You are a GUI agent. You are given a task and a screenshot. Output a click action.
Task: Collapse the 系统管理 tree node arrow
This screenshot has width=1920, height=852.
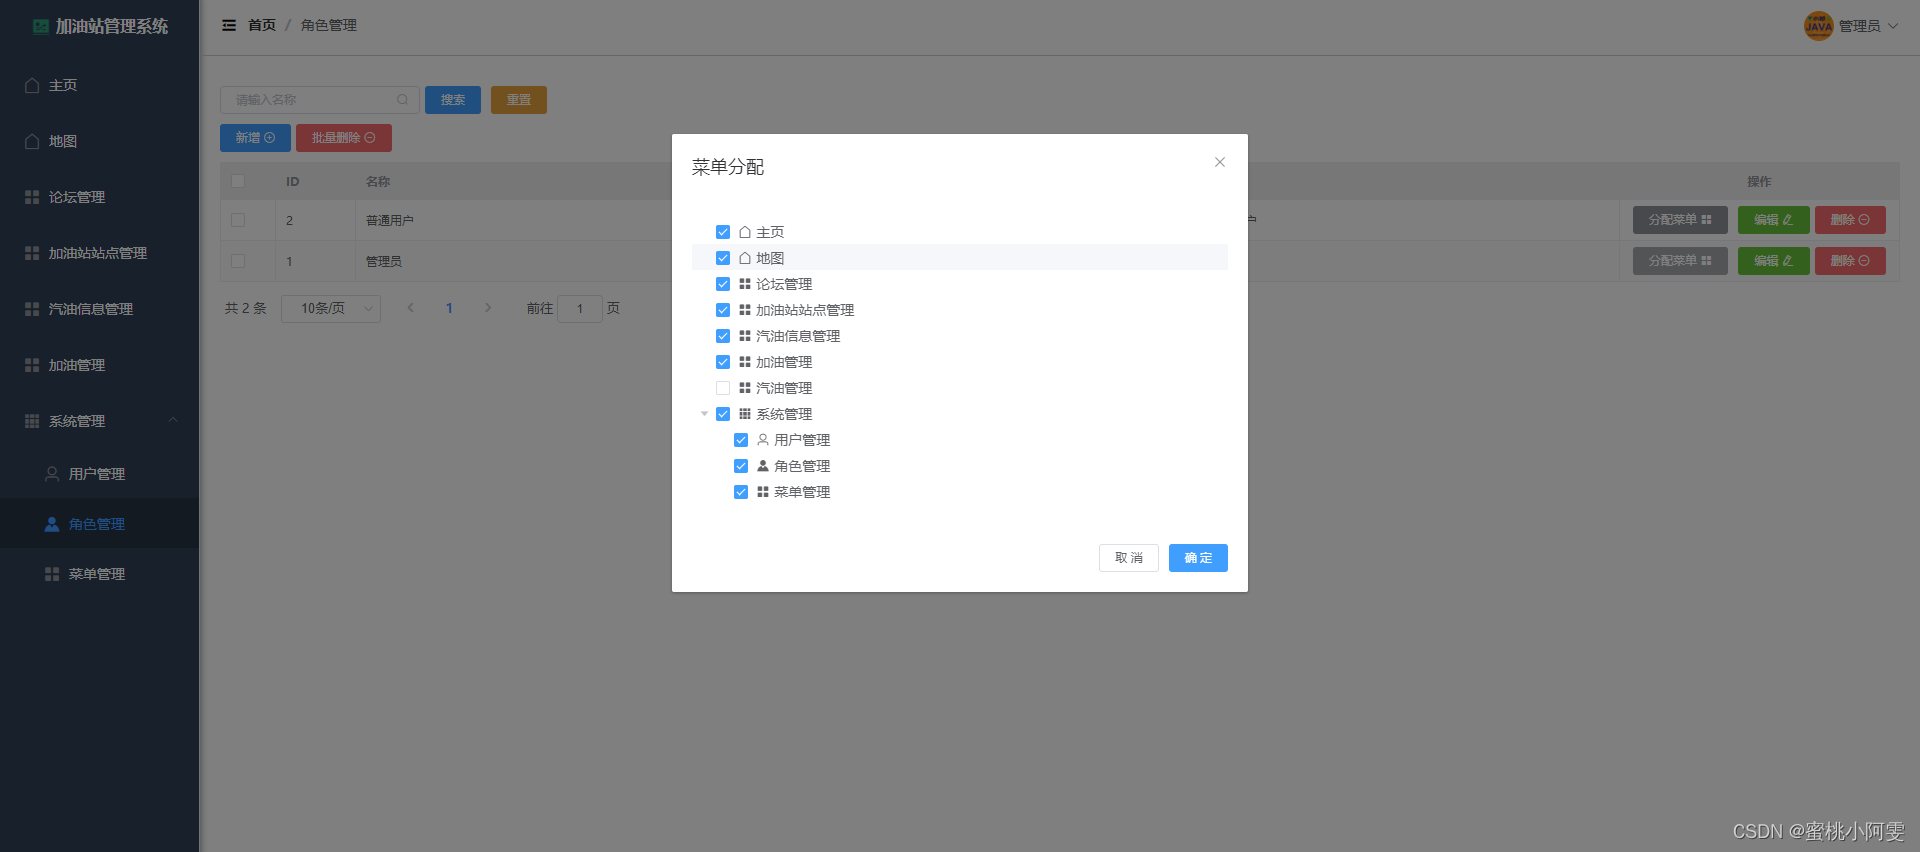coord(704,414)
